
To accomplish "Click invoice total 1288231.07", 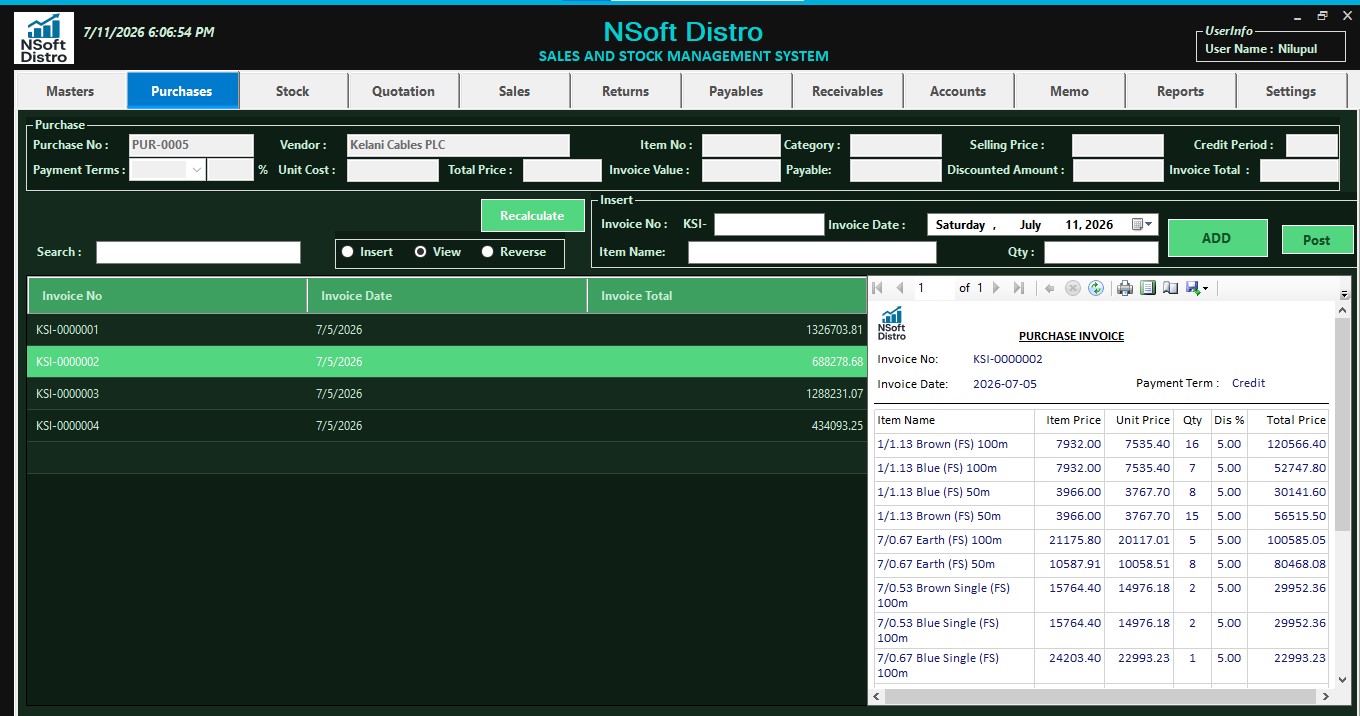I will [833, 394].
